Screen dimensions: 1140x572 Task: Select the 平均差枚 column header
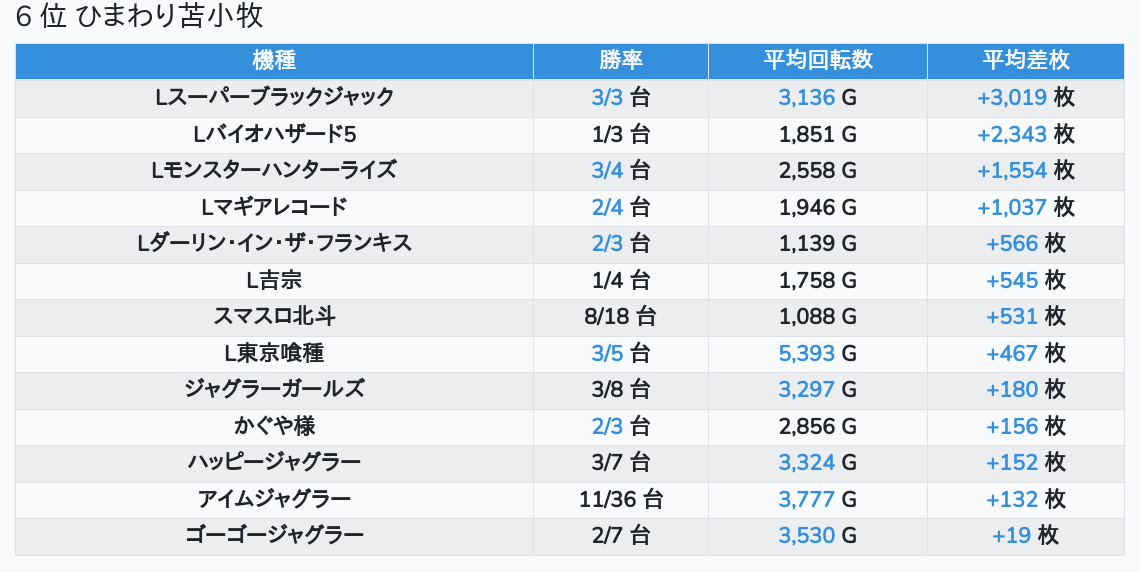point(1025,60)
